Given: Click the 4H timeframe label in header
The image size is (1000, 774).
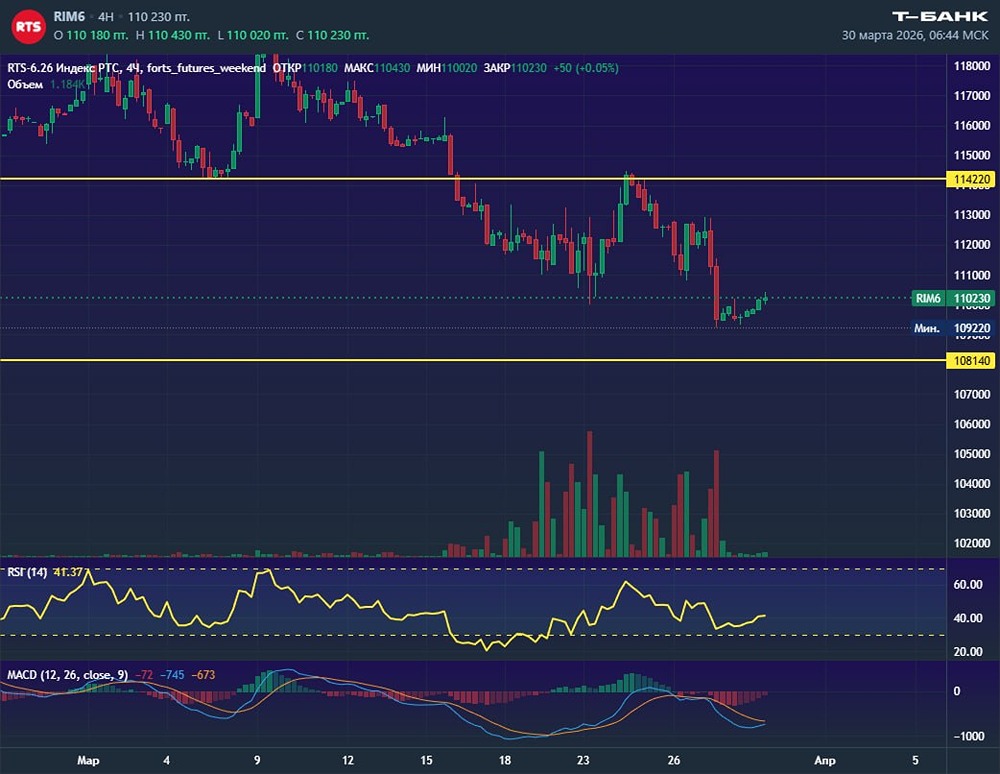Looking at the screenshot, I should pyautogui.click(x=106, y=17).
